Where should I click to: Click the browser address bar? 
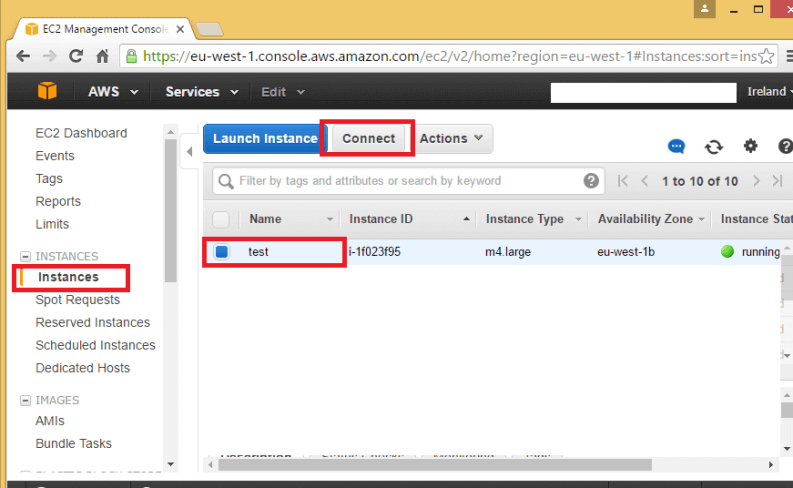(x=448, y=56)
